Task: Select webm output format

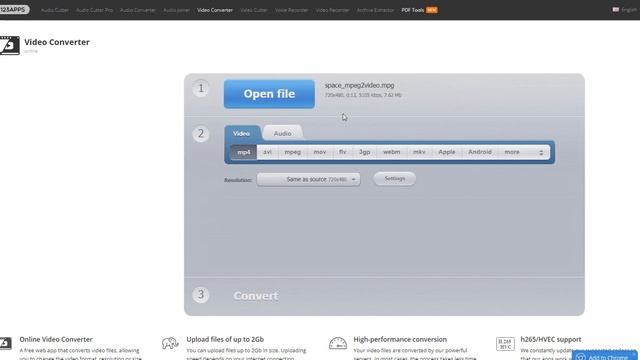Action: pyautogui.click(x=391, y=152)
